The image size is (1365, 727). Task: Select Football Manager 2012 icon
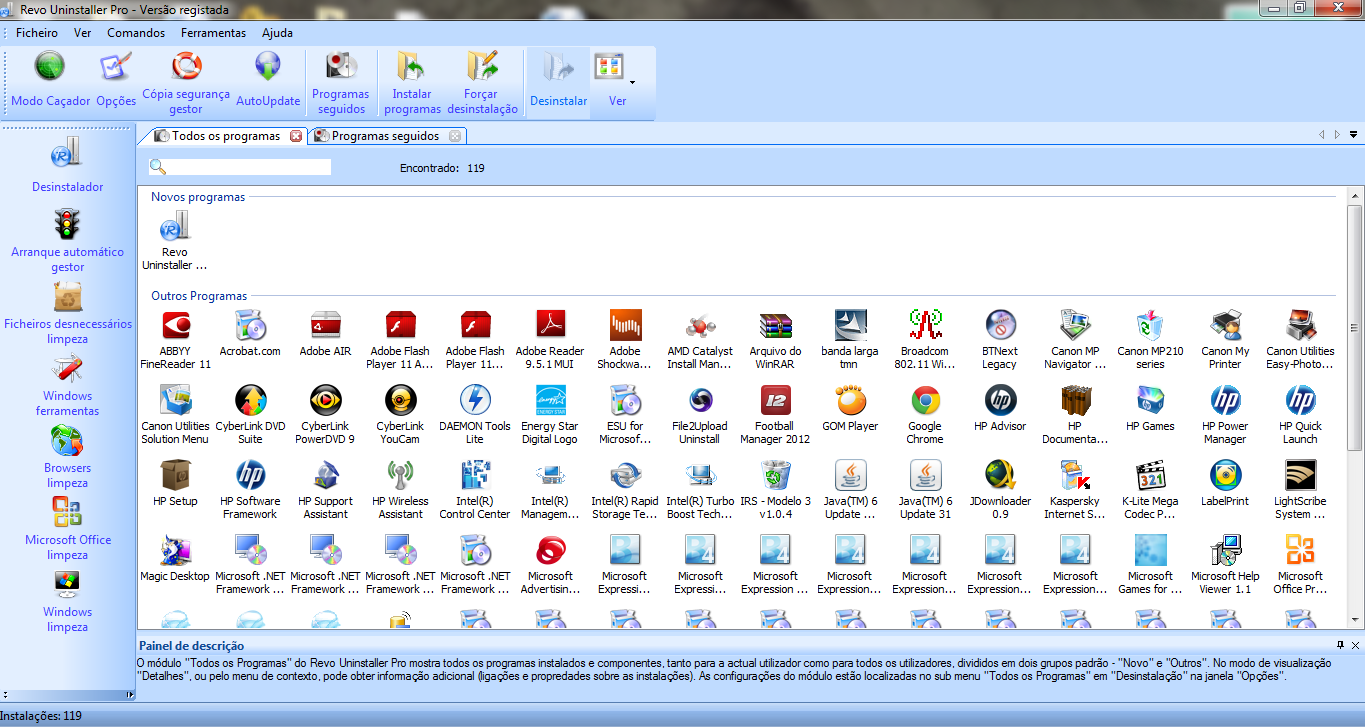point(775,415)
